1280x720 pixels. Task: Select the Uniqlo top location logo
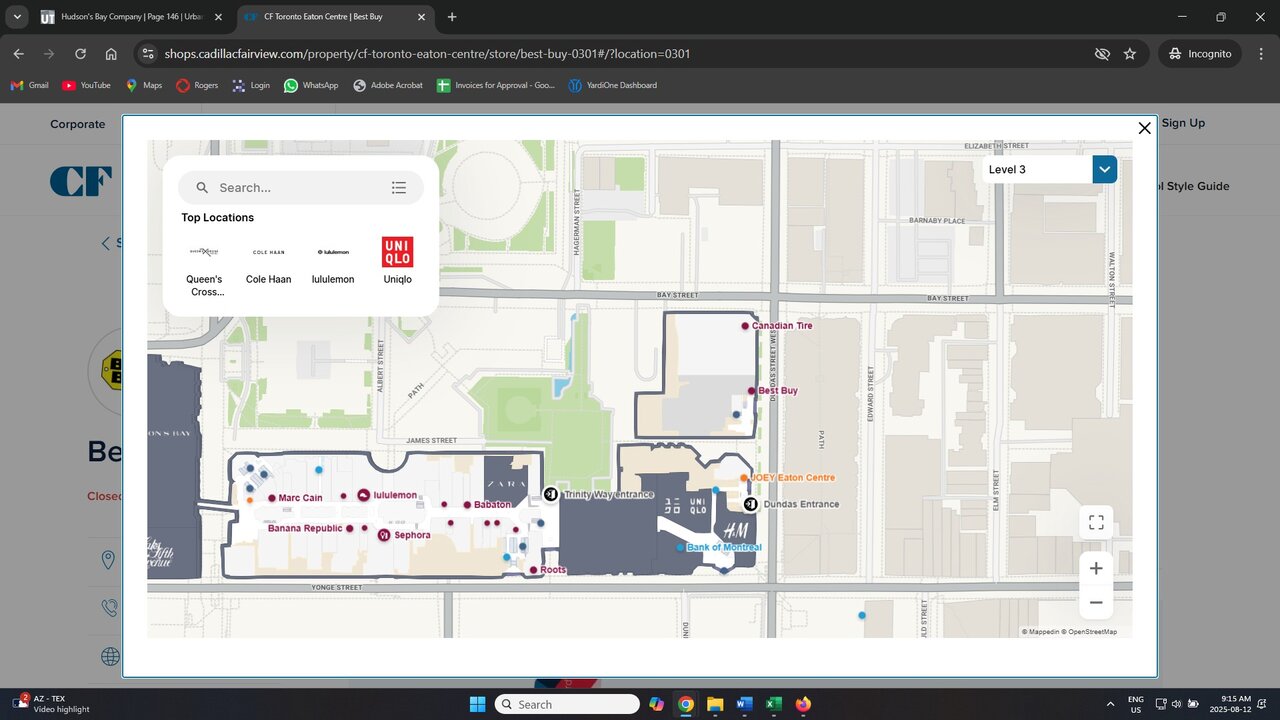coord(397,252)
